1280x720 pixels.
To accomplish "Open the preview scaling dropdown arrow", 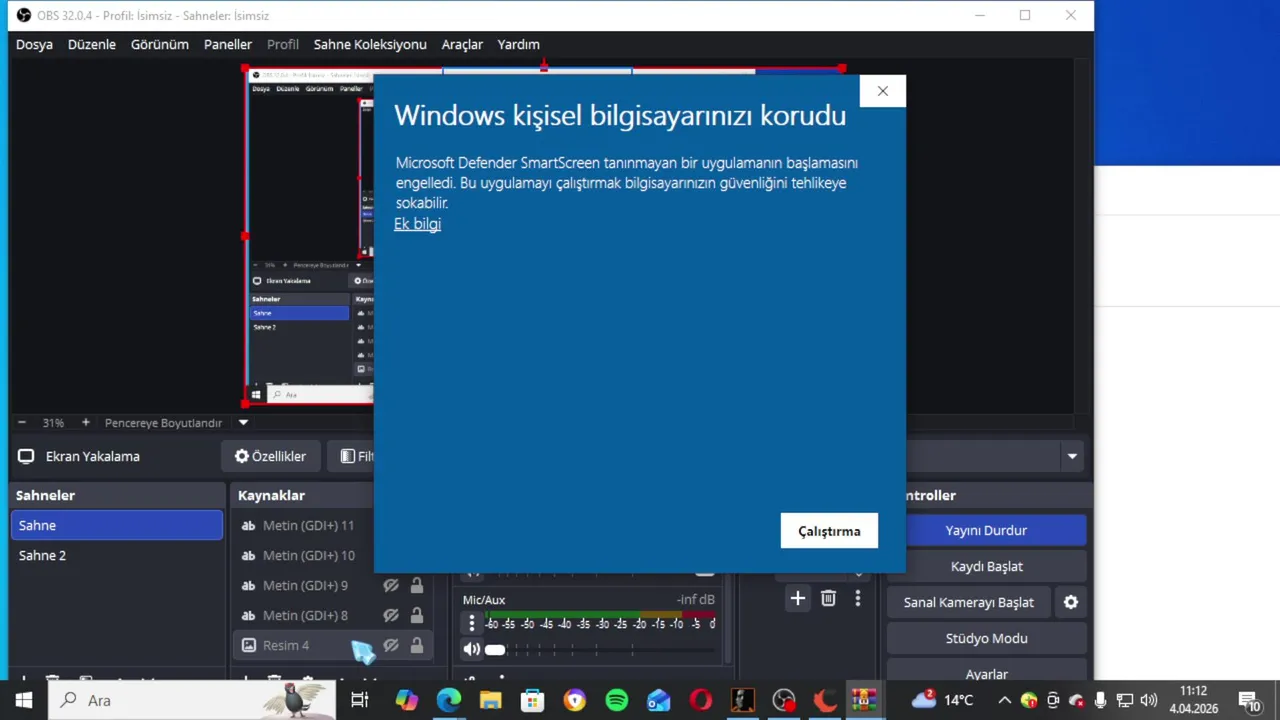I will point(243,423).
